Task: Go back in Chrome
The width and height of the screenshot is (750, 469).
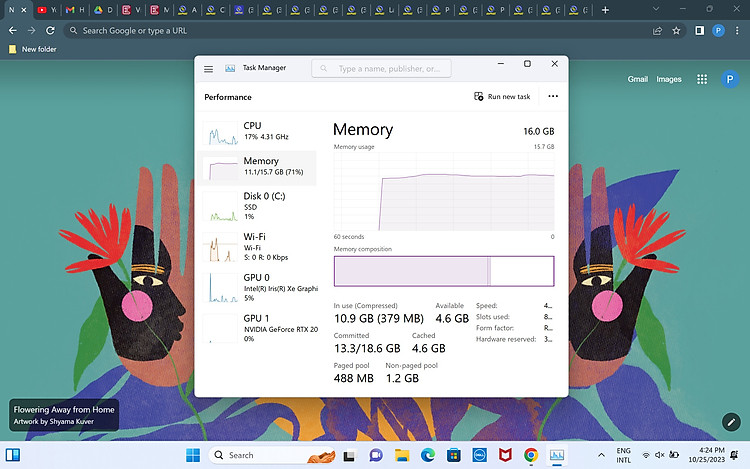Action: click(x=13, y=31)
